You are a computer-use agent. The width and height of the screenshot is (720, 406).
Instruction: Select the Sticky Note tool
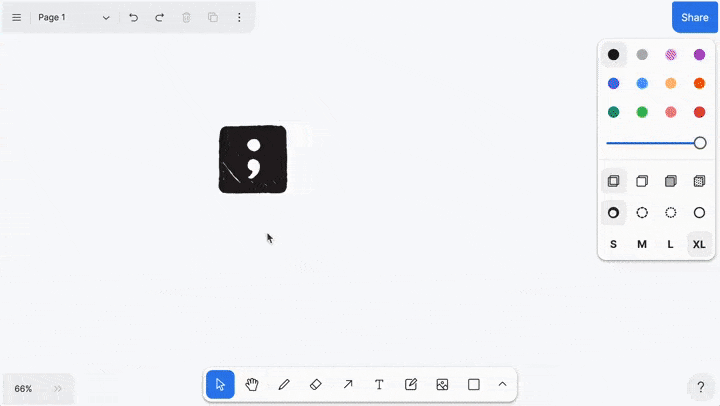[411, 384]
